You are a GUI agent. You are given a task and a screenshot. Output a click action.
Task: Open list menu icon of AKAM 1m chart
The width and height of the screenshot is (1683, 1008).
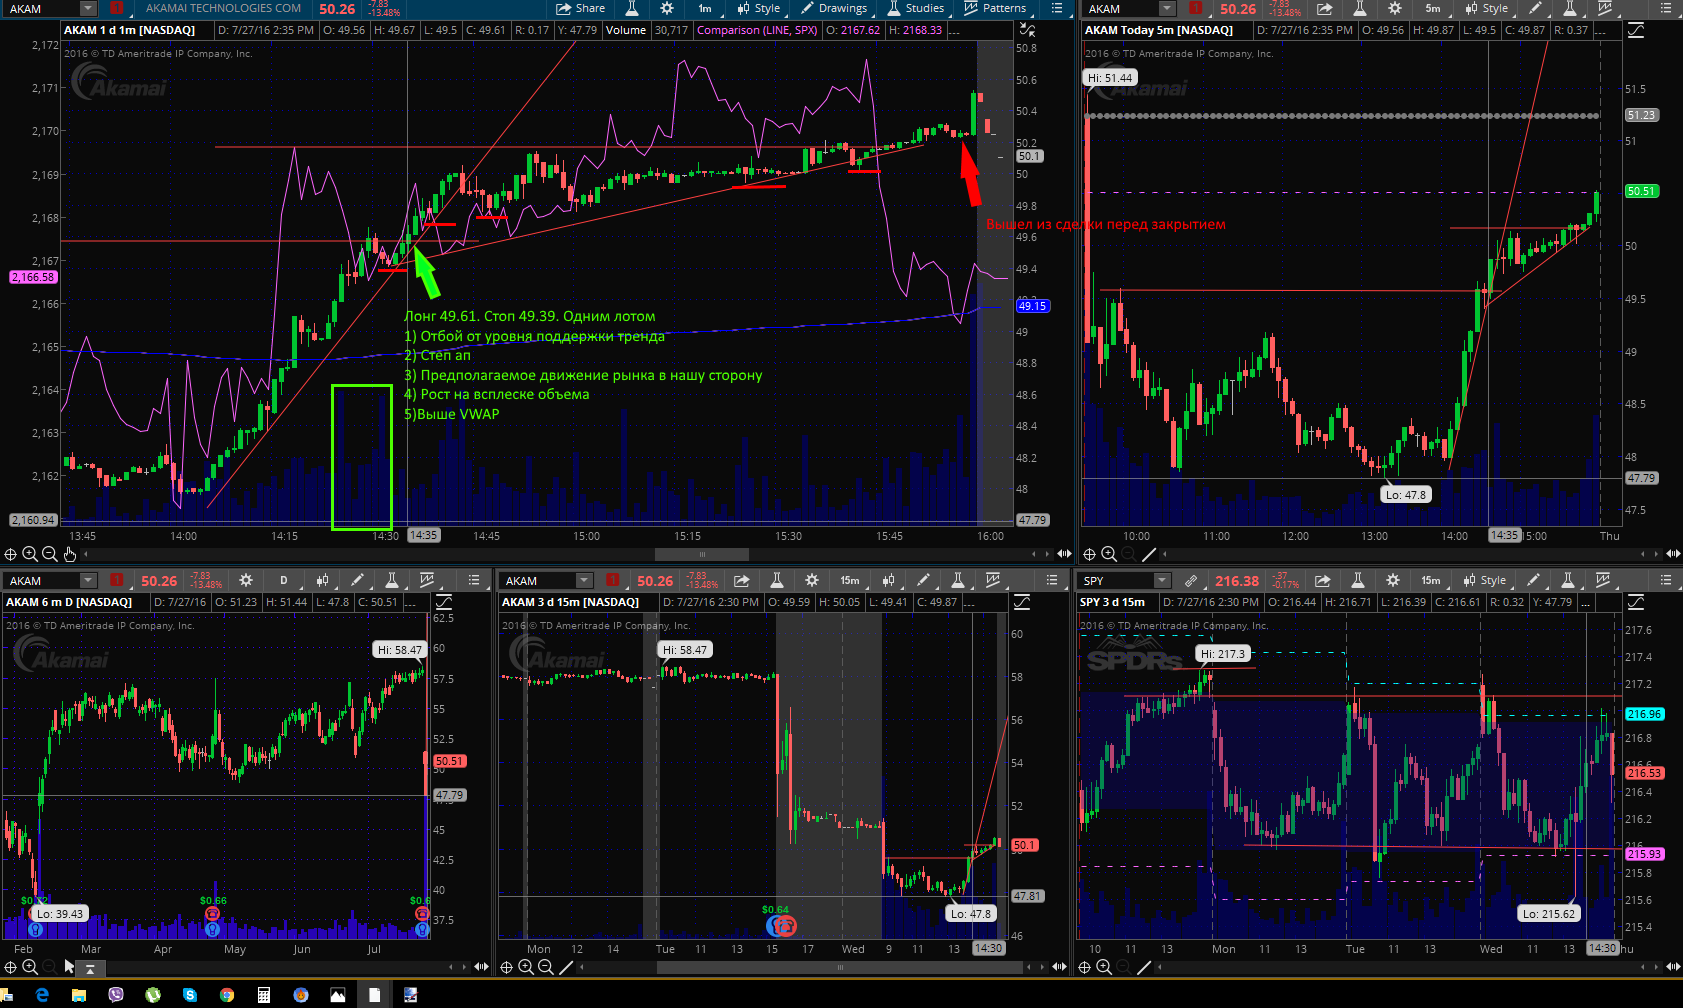tap(1057, 8)
